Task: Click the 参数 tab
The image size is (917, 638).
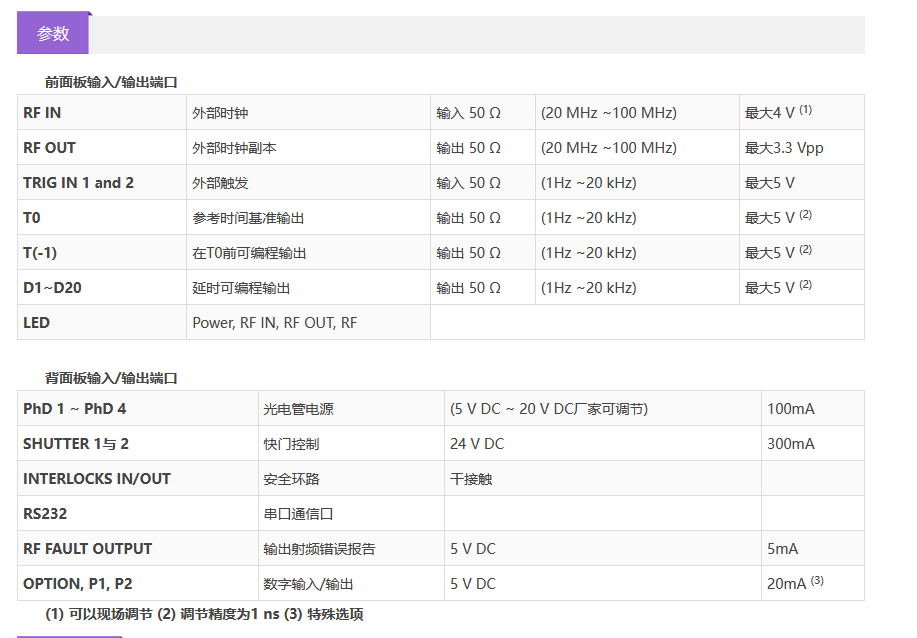Action: (53, 34)
